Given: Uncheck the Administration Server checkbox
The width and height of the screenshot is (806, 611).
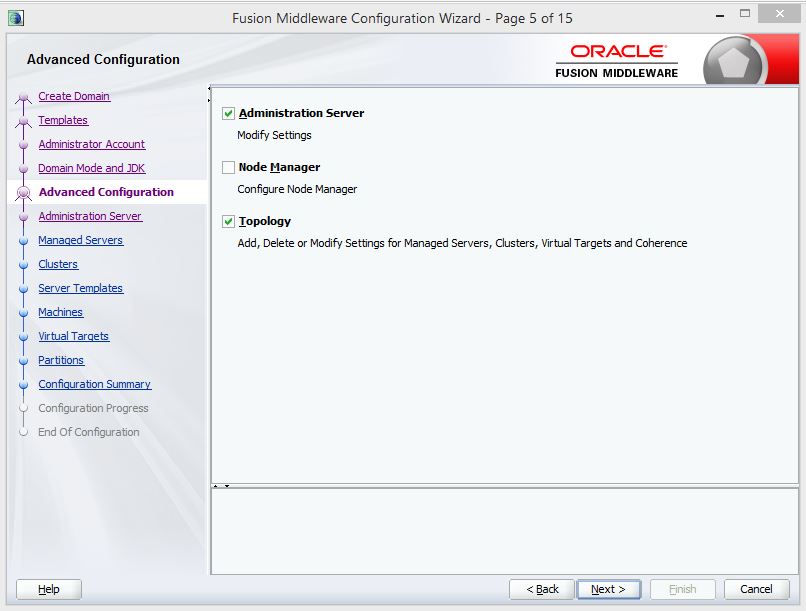Looking at the screenshot, I should tap(229, 114).
